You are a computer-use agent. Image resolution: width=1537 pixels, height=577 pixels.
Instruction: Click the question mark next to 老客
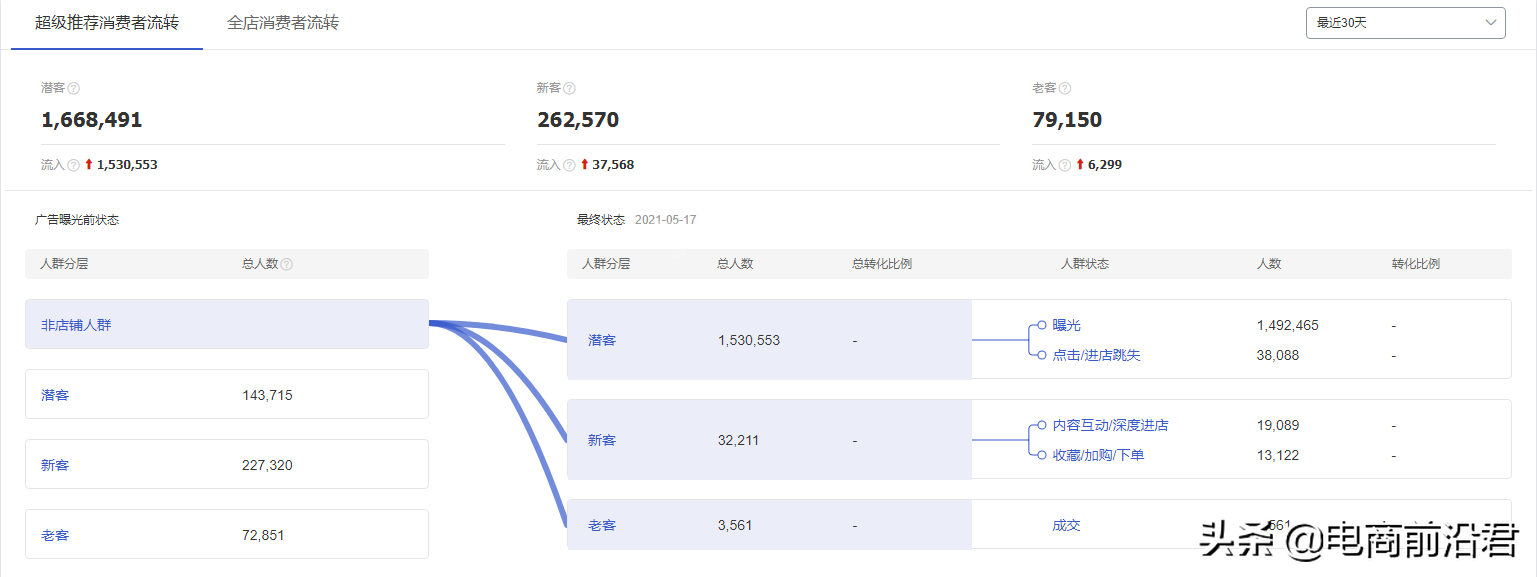coord(1065,87)
